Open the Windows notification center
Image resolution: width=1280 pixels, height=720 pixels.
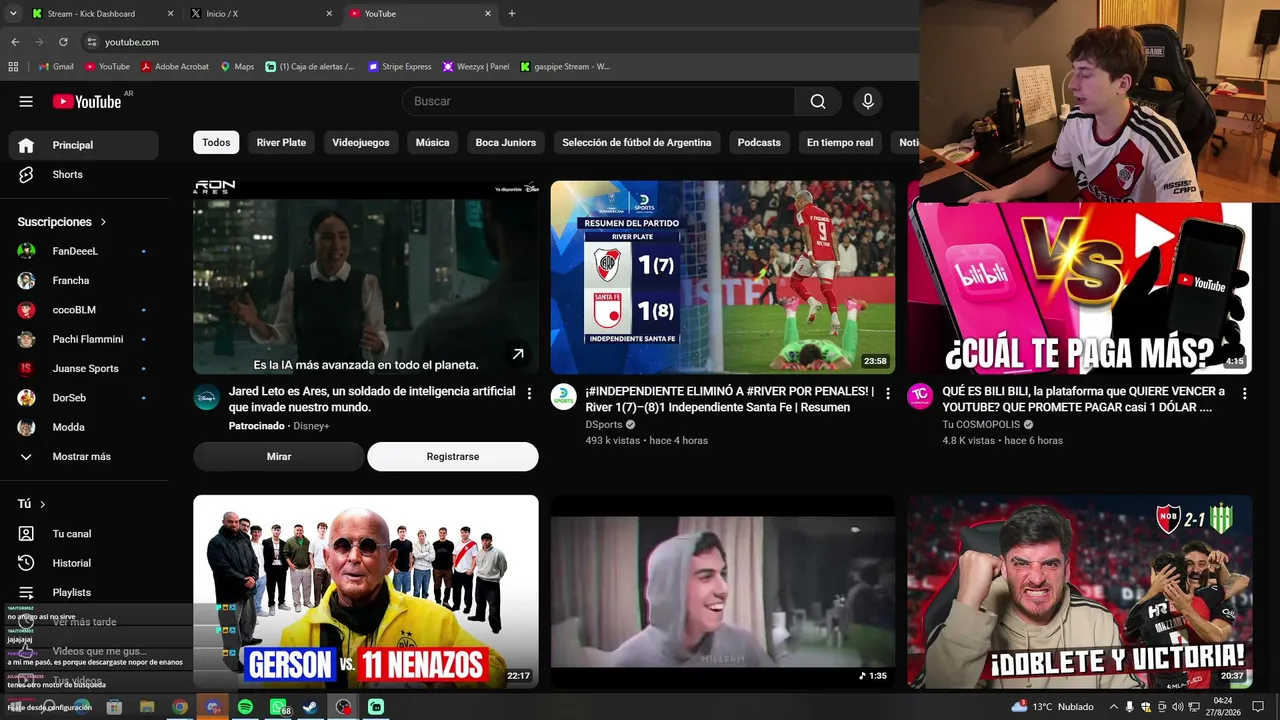click(1258, 707)
